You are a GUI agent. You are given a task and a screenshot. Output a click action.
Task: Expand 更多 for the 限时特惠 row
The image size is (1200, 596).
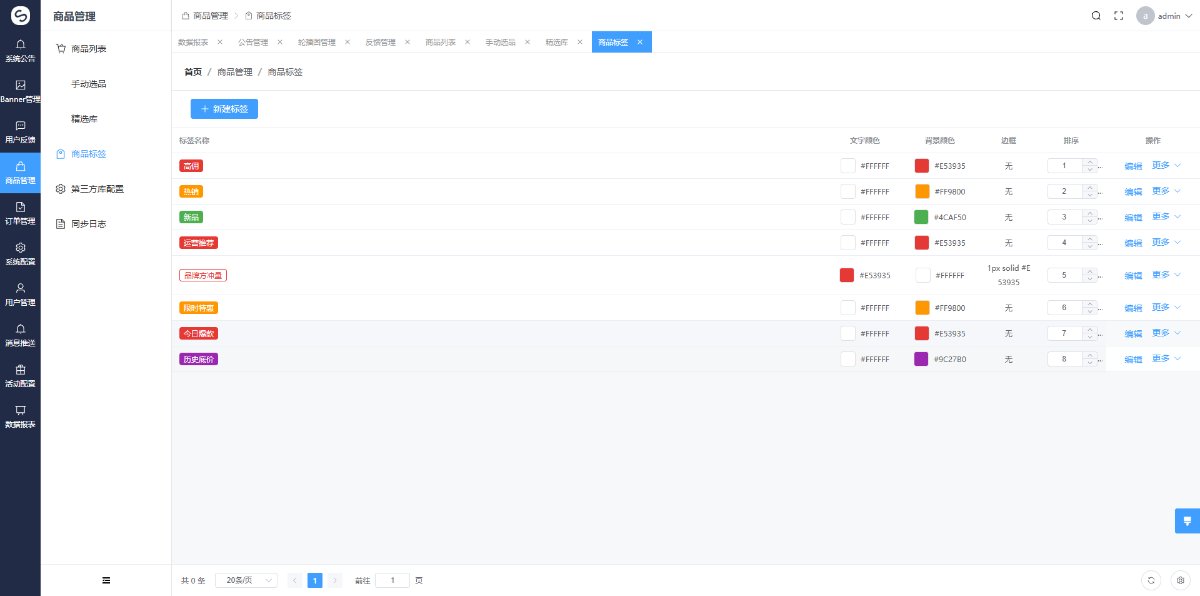[1167, 307]
